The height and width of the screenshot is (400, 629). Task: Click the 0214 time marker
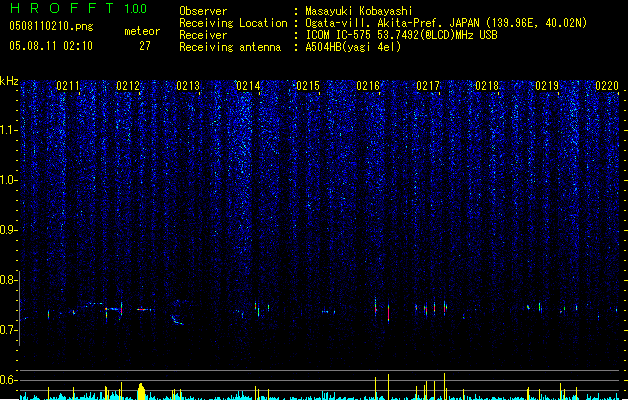pyautogui.click(x=248, y=85)
